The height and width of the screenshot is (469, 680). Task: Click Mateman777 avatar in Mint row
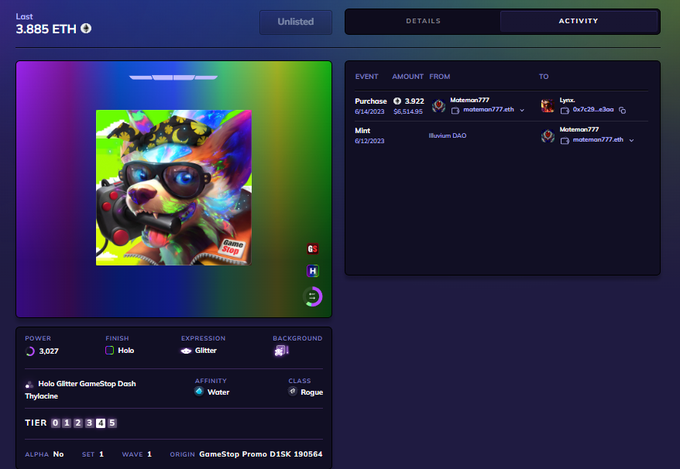[x=548, y=136]
